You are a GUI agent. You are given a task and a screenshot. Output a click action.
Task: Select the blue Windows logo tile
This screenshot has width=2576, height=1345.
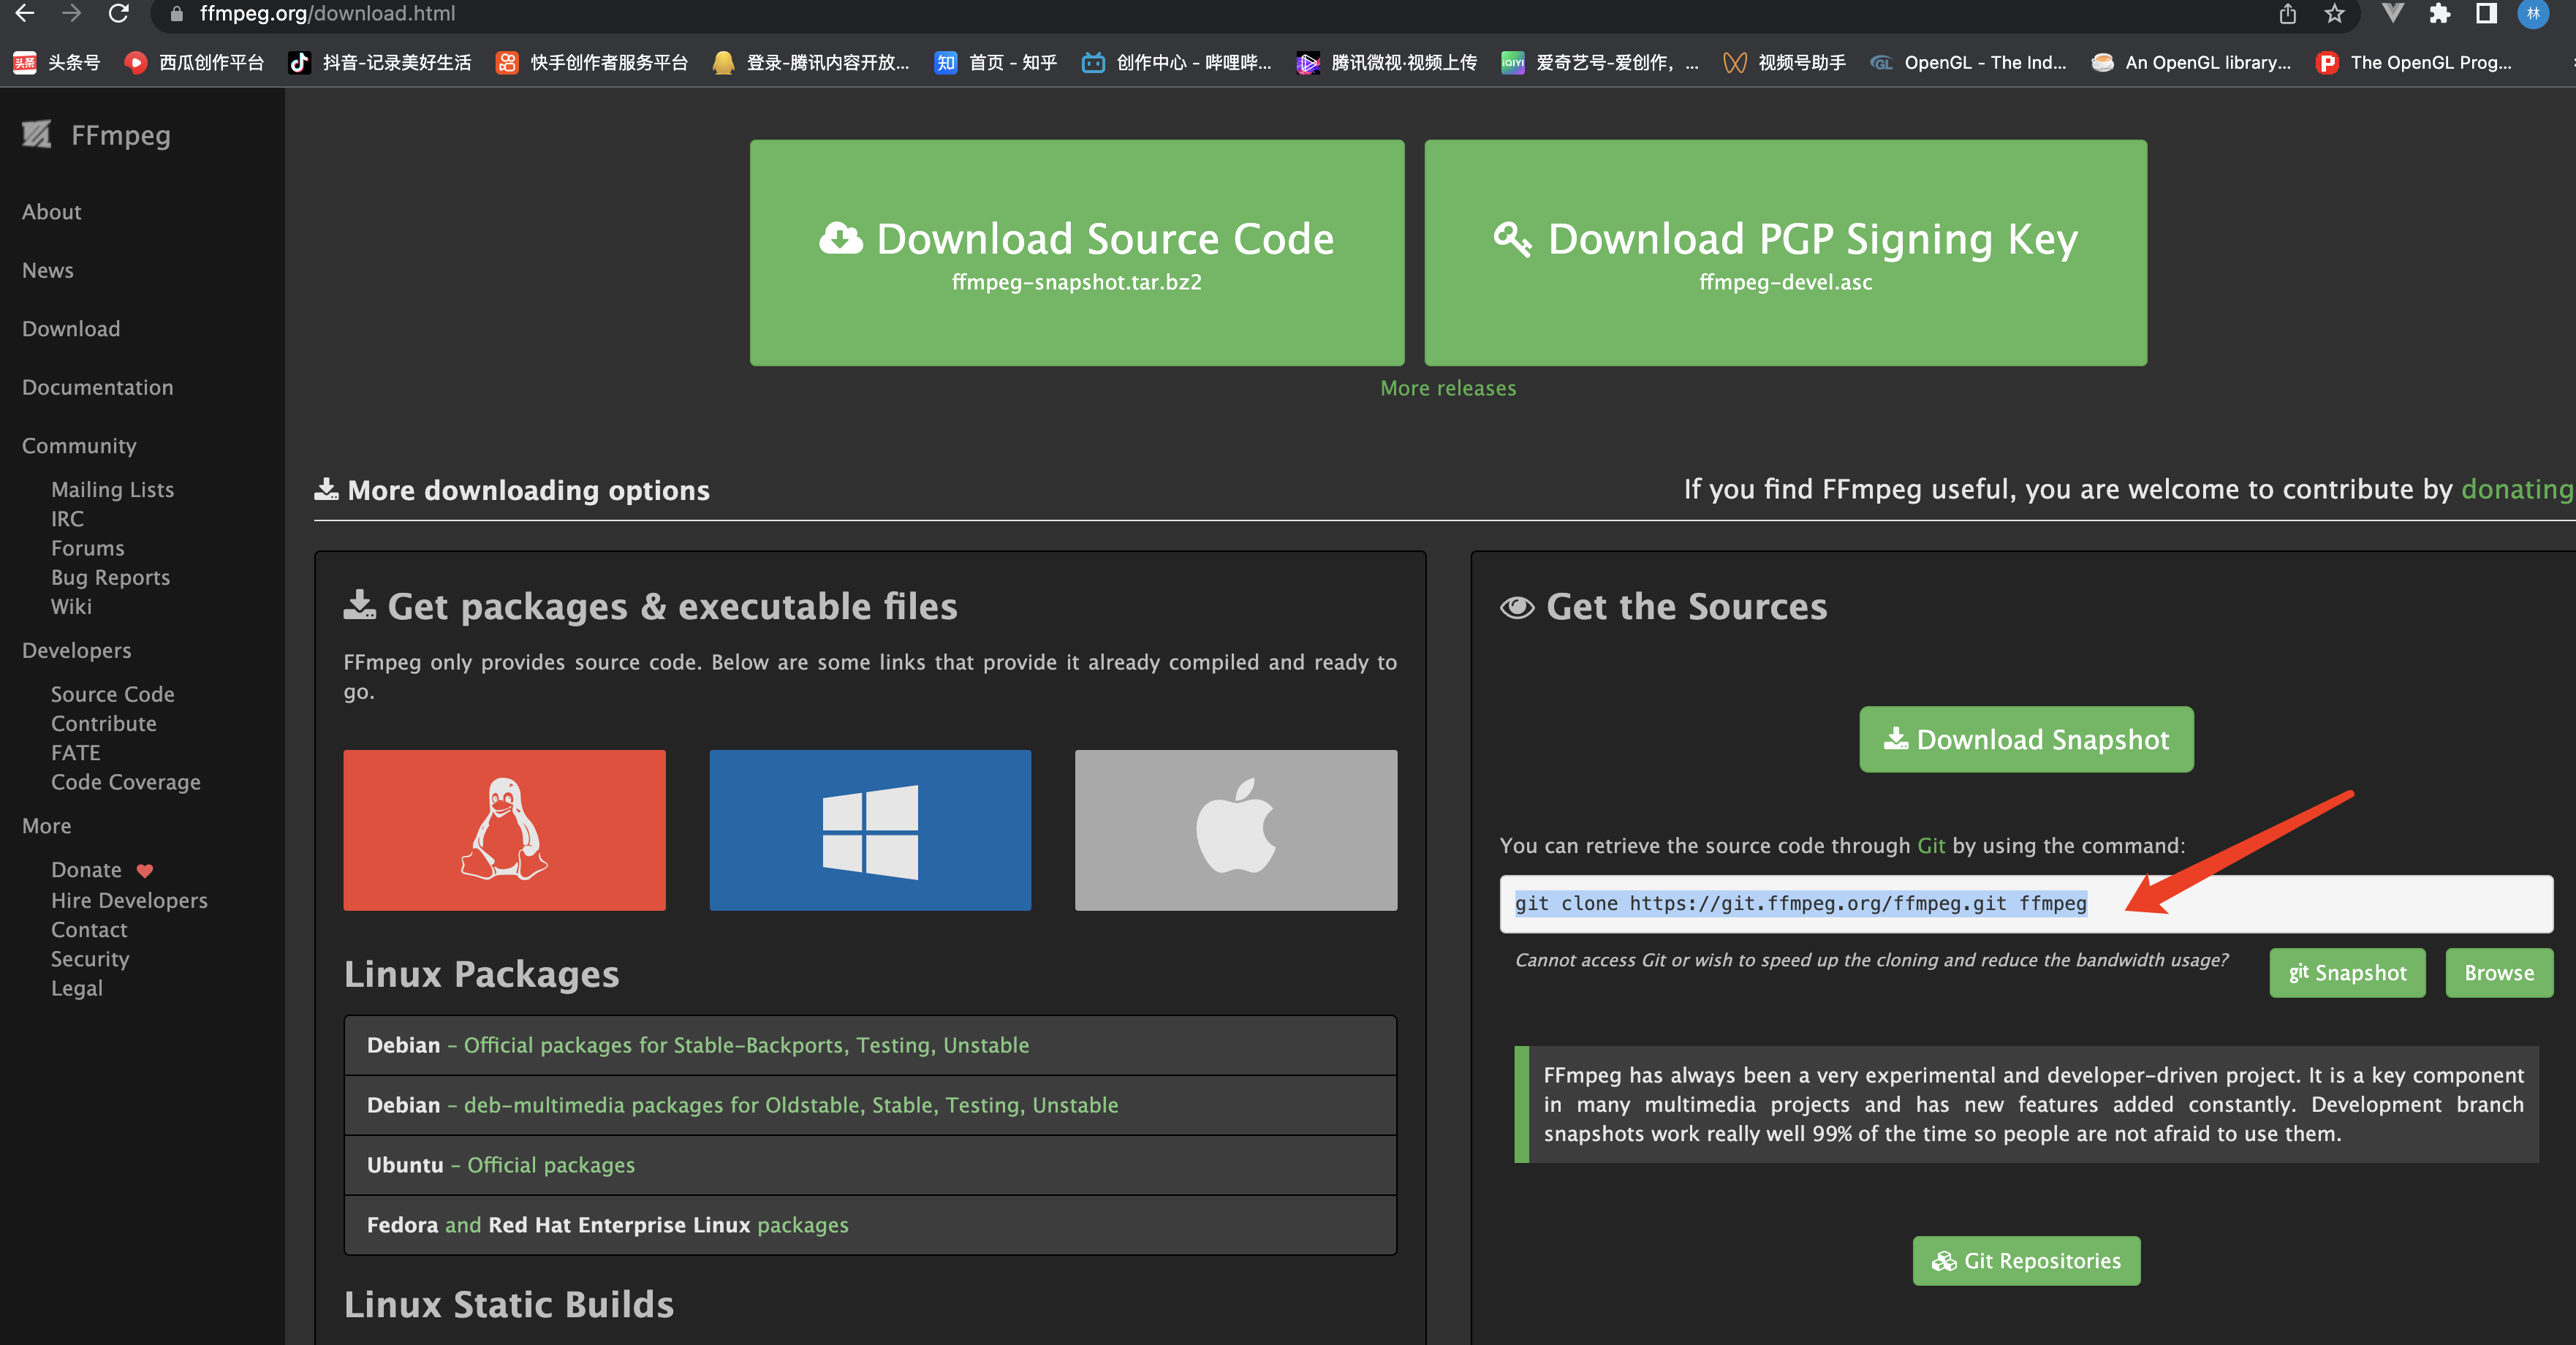coord(870,830)
